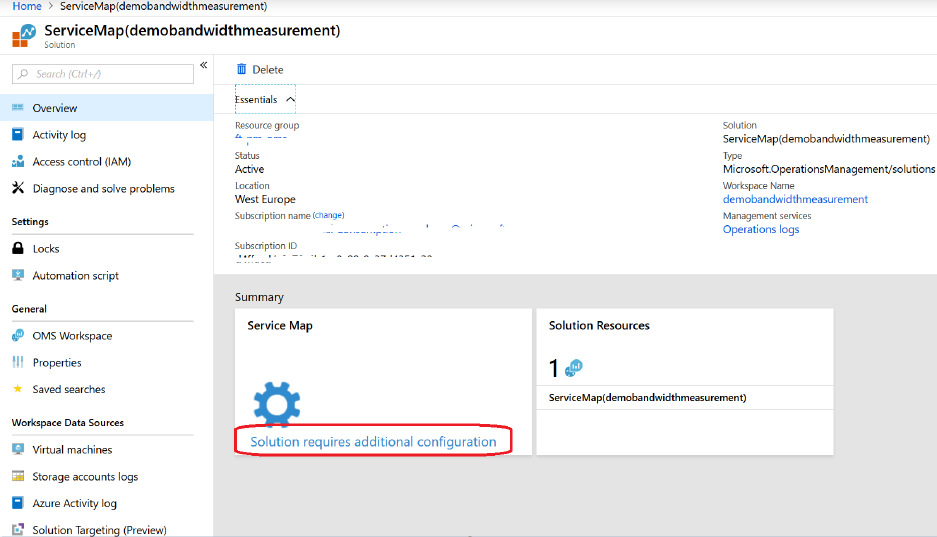Click the ServiceMap solution logo icon

click(24, 35)
